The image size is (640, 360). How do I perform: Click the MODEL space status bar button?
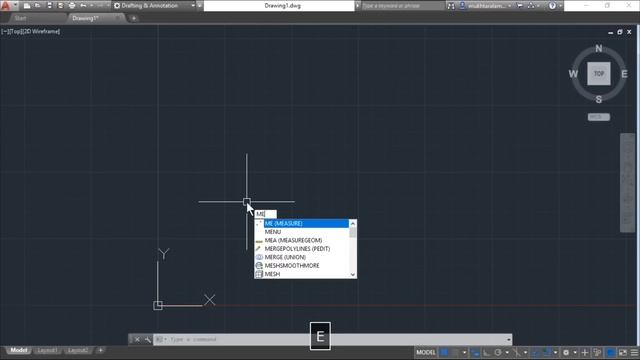click(426, 352)
